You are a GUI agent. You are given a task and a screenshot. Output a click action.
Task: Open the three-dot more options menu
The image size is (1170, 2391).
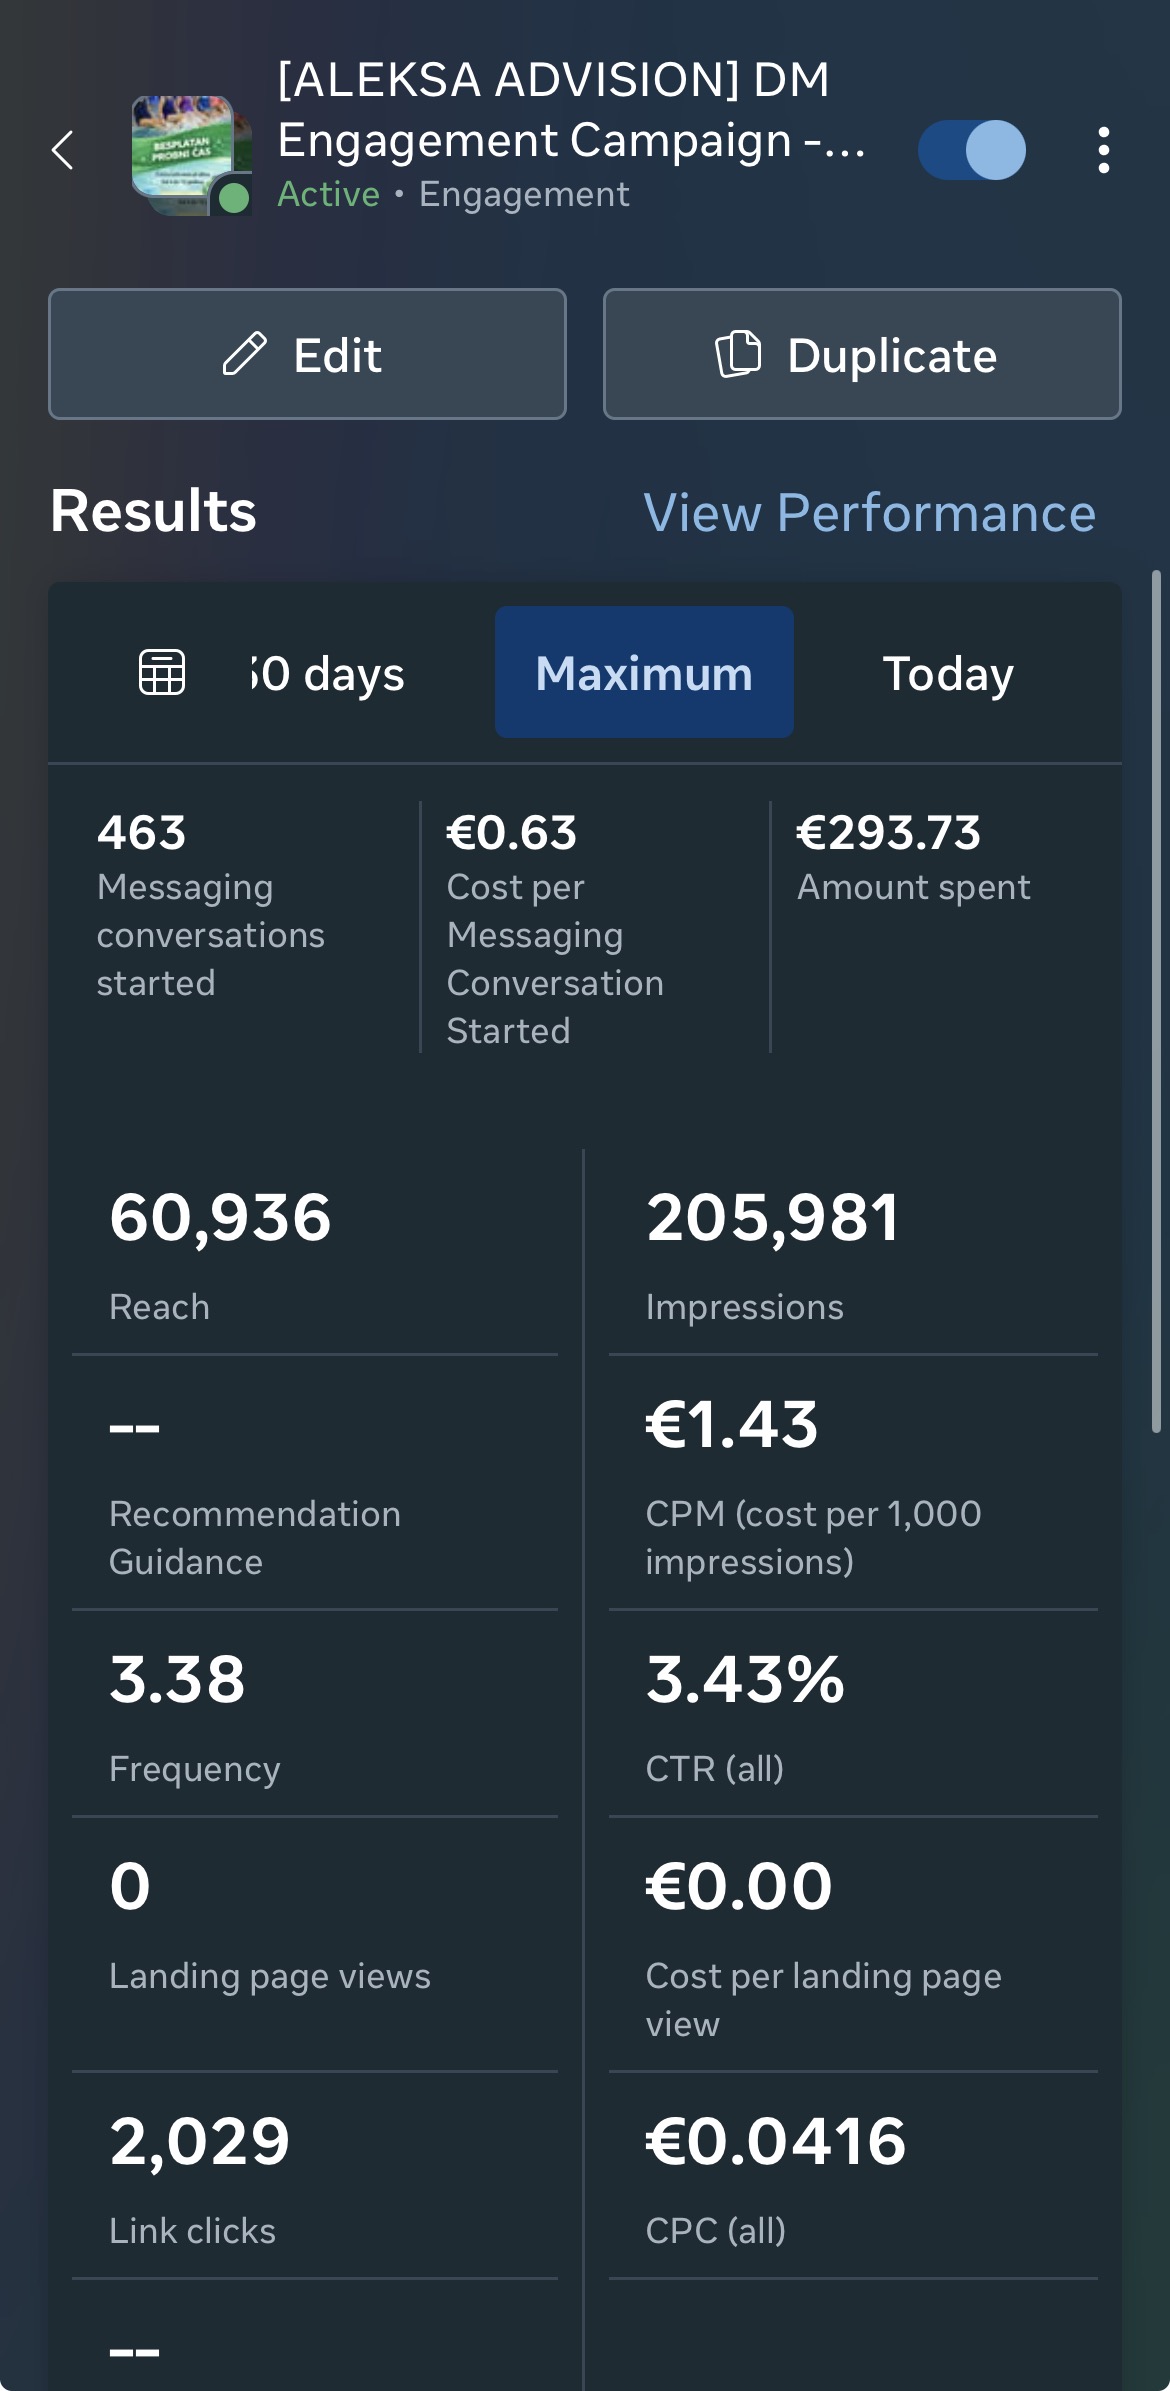coord(1103,150)
